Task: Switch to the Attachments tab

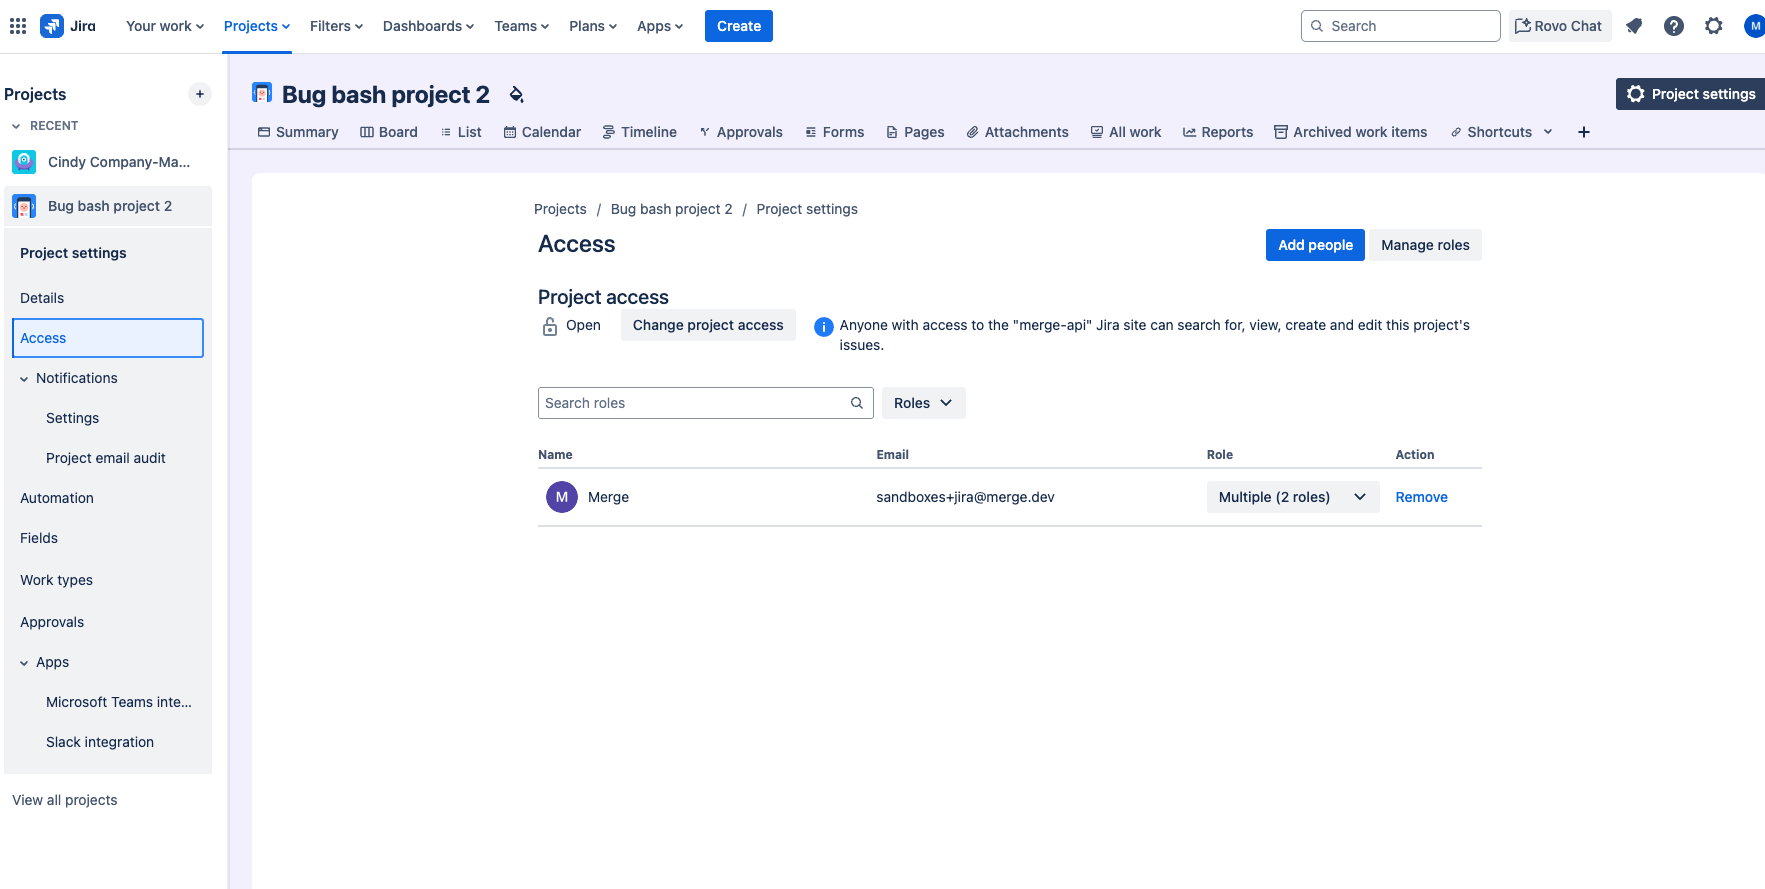Action: tap(1017, 132)
